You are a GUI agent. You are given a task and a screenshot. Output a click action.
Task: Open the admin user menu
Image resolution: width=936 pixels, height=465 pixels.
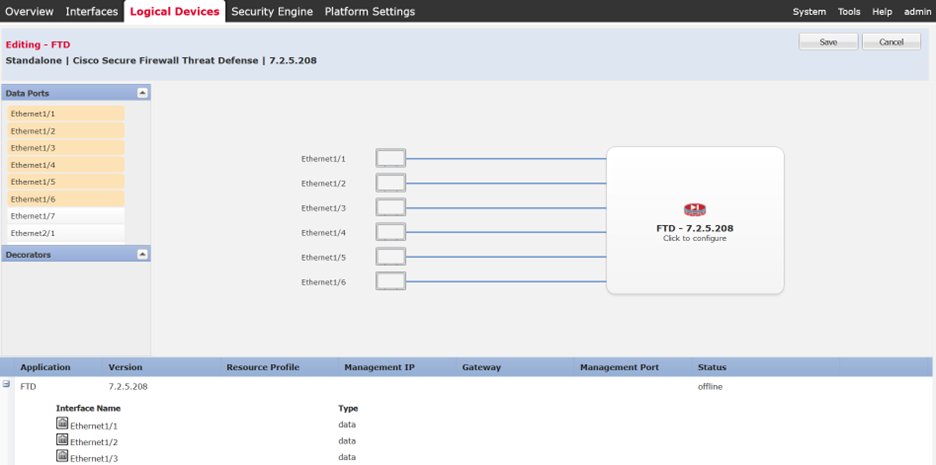(x=917, y=11)
